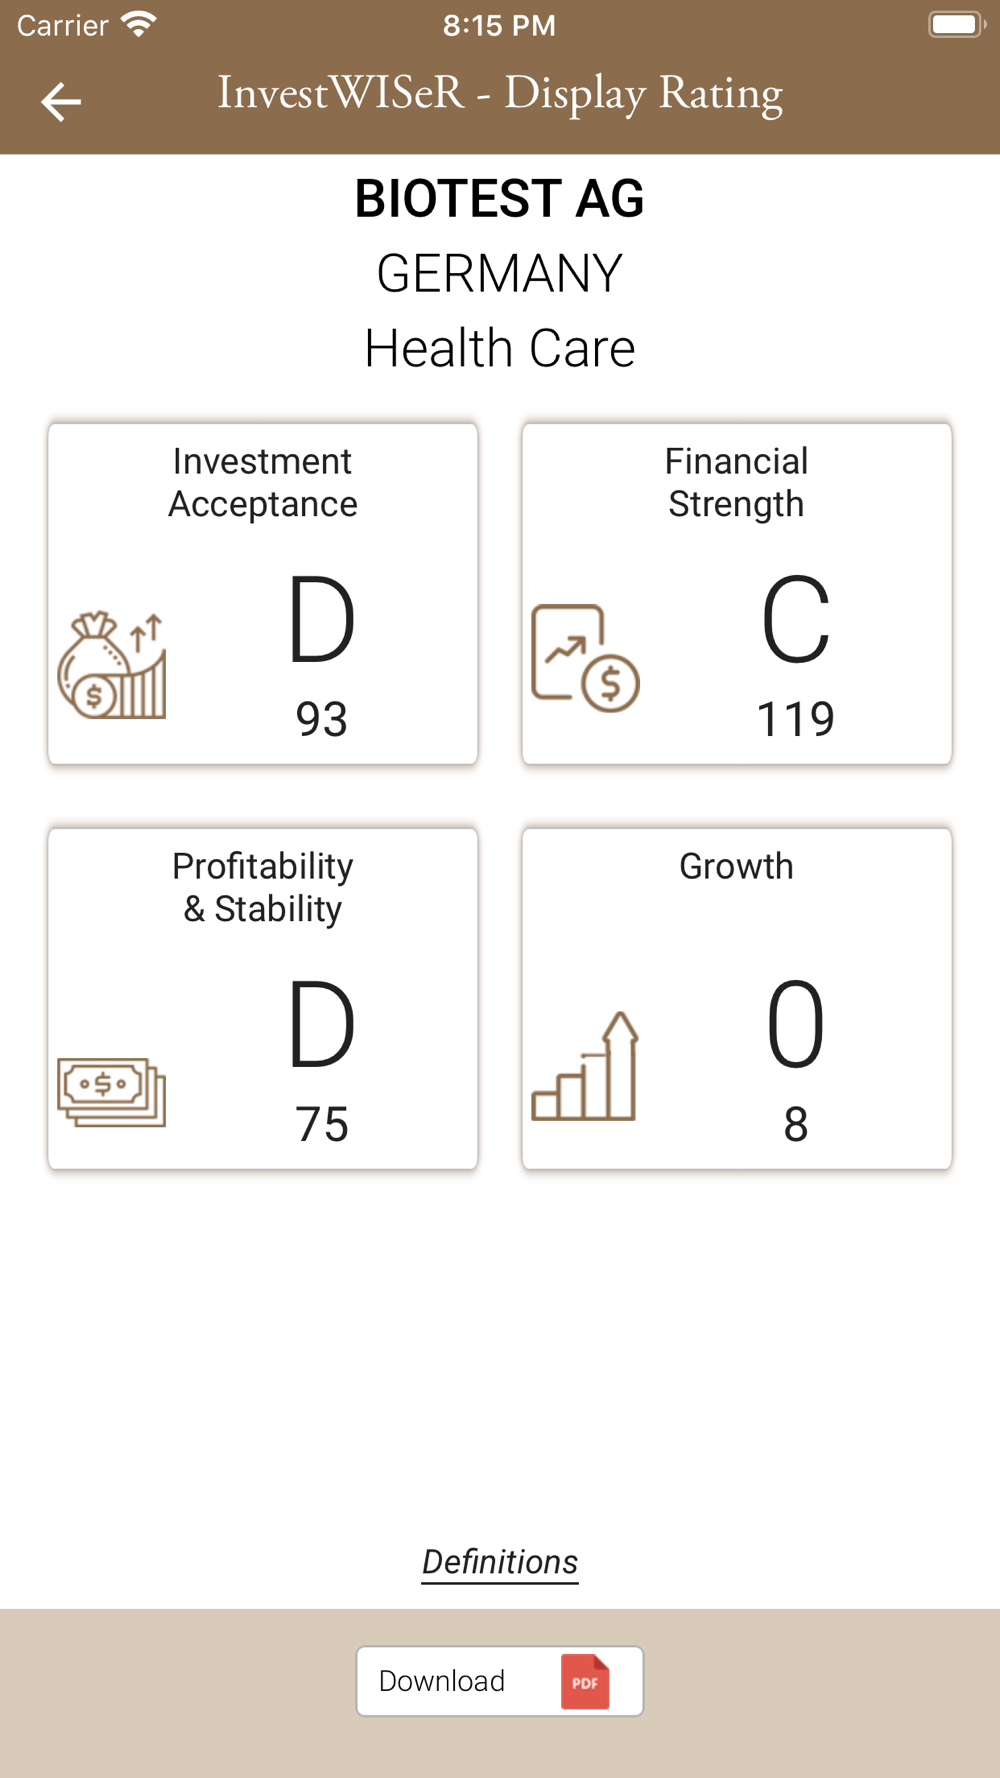Viewport: 1000px width, 1778px height.
Task: Tap the battery indicator in status bar
Action: 956,24
